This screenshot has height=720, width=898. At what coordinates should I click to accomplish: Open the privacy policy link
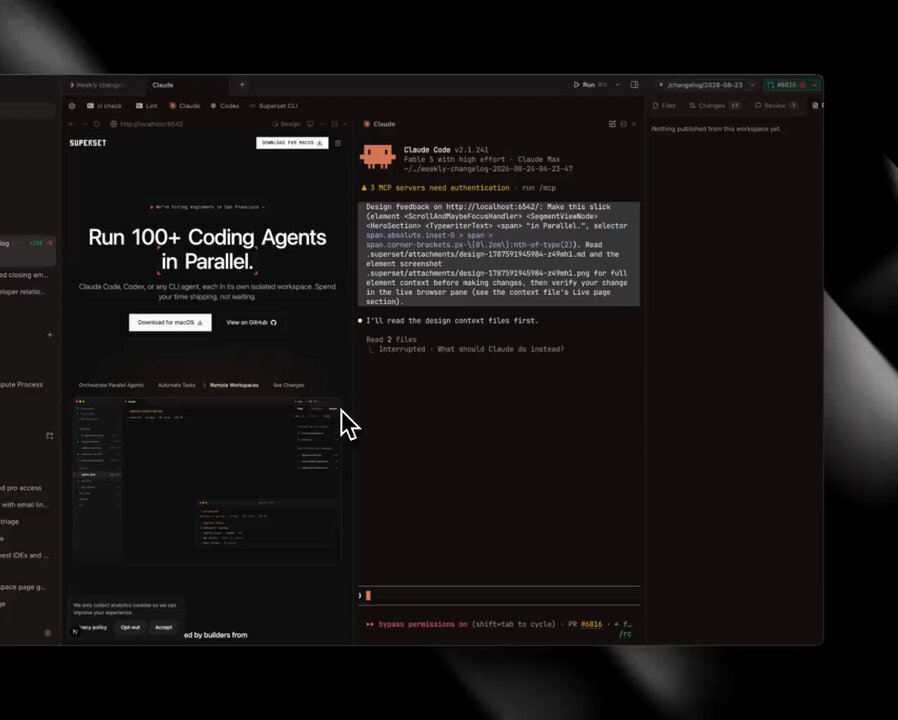click(93, 627)
